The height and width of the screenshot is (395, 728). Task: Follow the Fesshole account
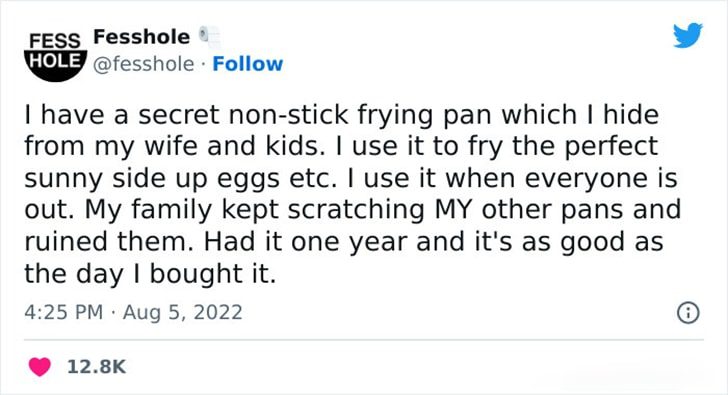pyautogui.click(x=247, y=64)
